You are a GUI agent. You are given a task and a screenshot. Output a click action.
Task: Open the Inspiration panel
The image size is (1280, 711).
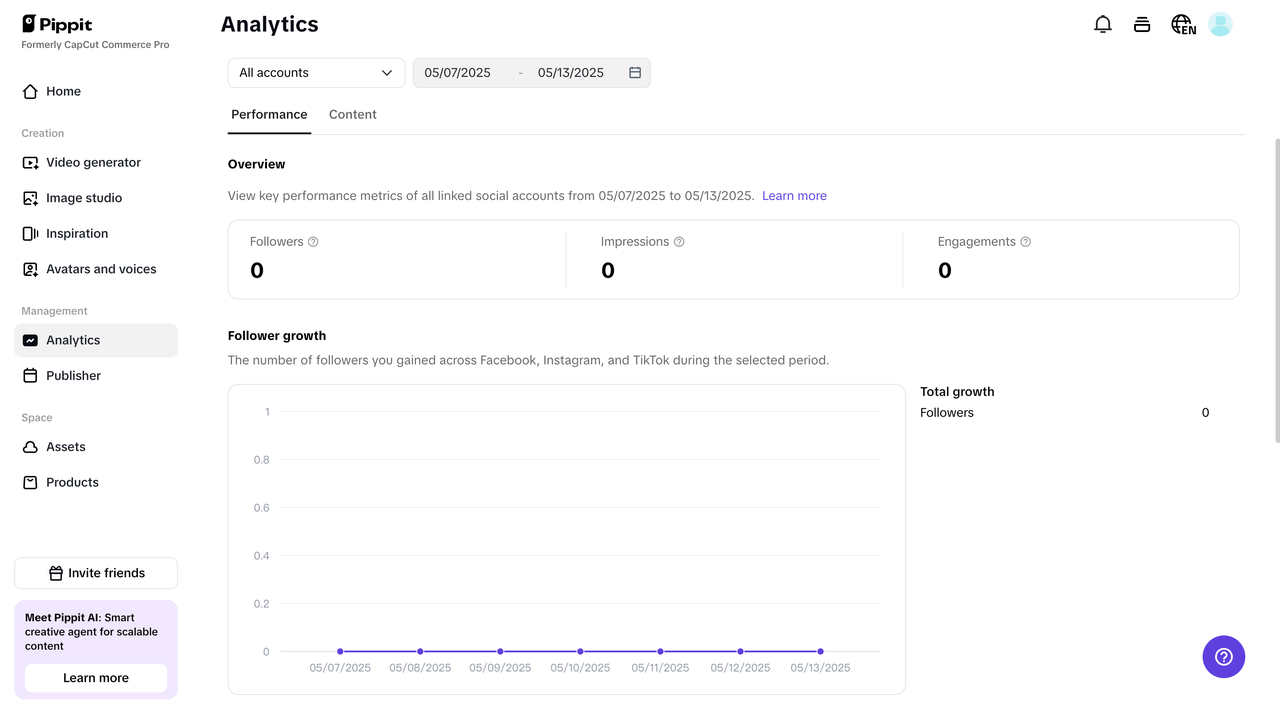pos(31,233)
